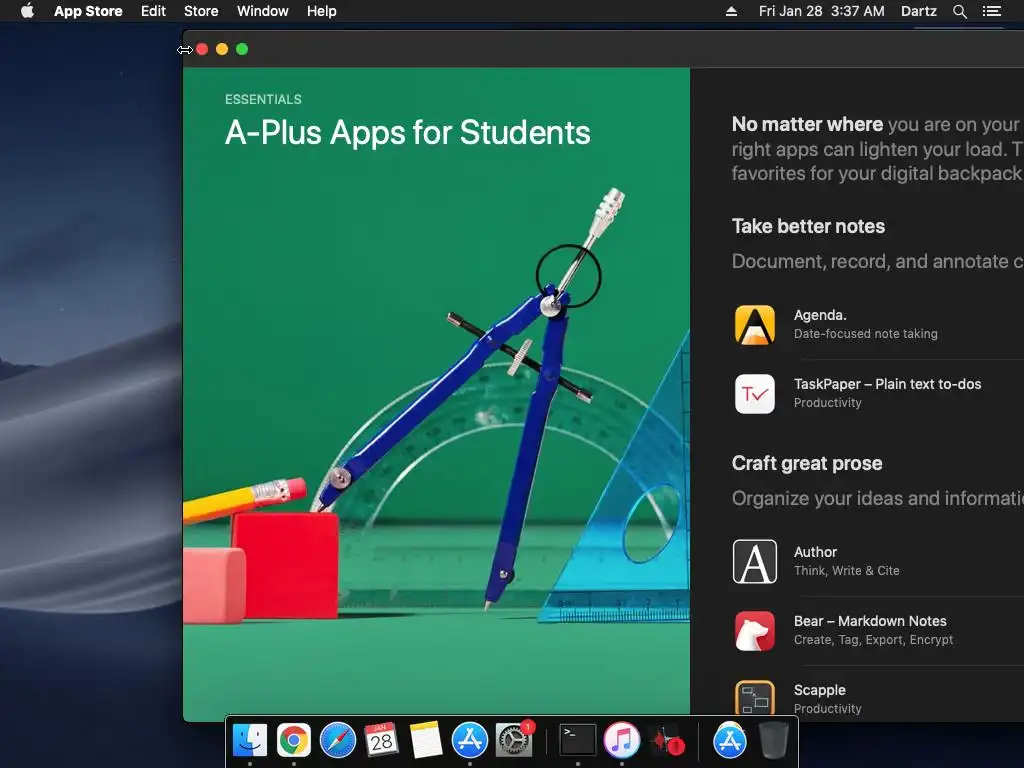Viewport: 1024px width, 768px height.
Task: Open the Edit menu
Action: coord(153,11)
